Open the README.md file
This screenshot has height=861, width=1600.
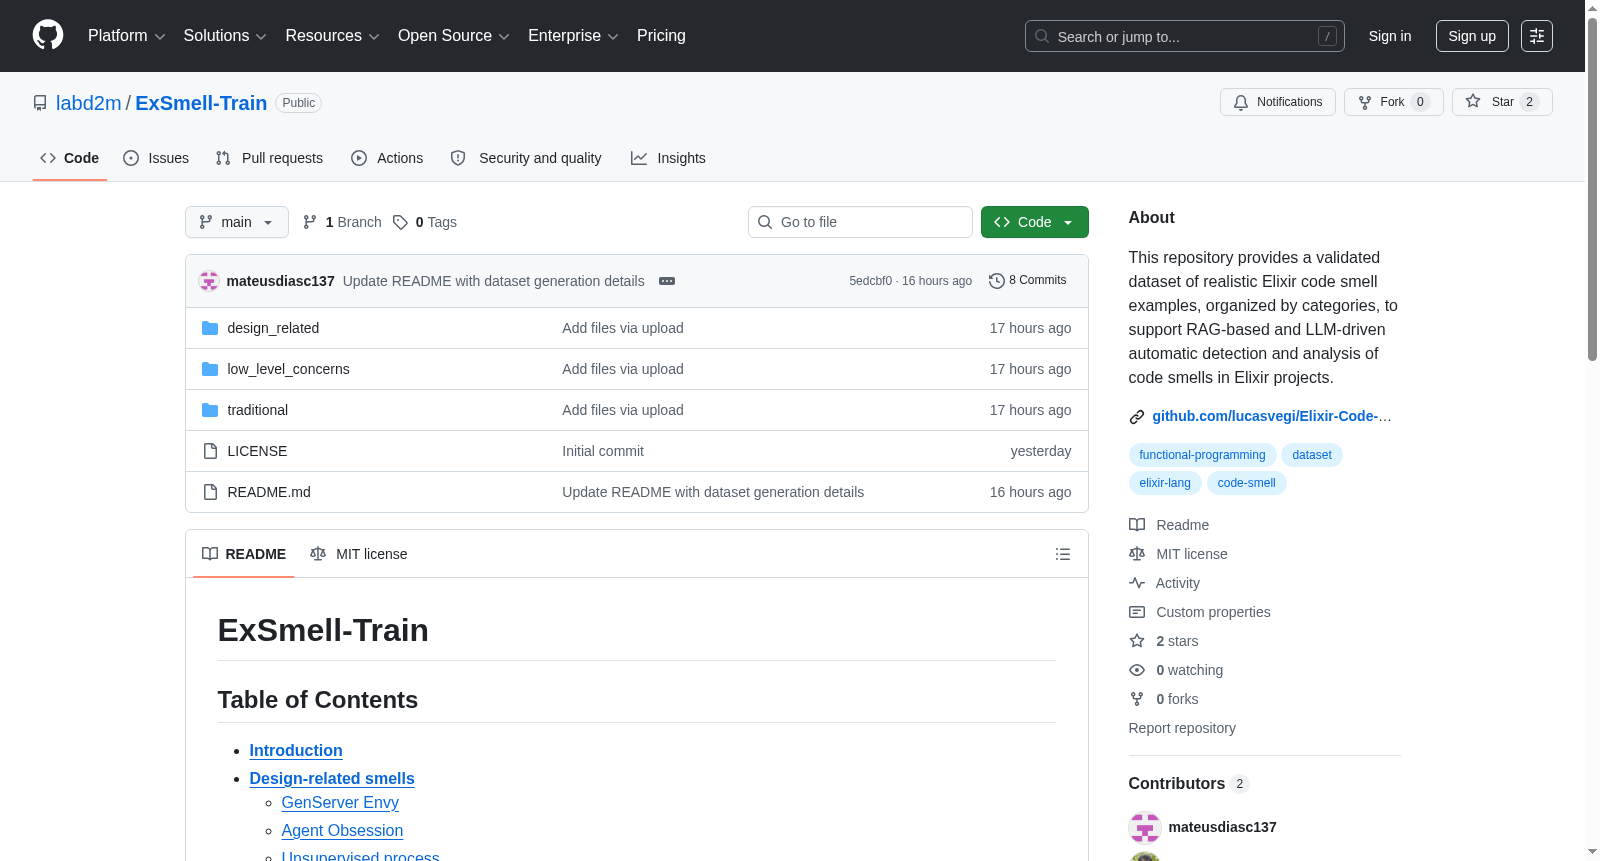[x=269, y=492]
